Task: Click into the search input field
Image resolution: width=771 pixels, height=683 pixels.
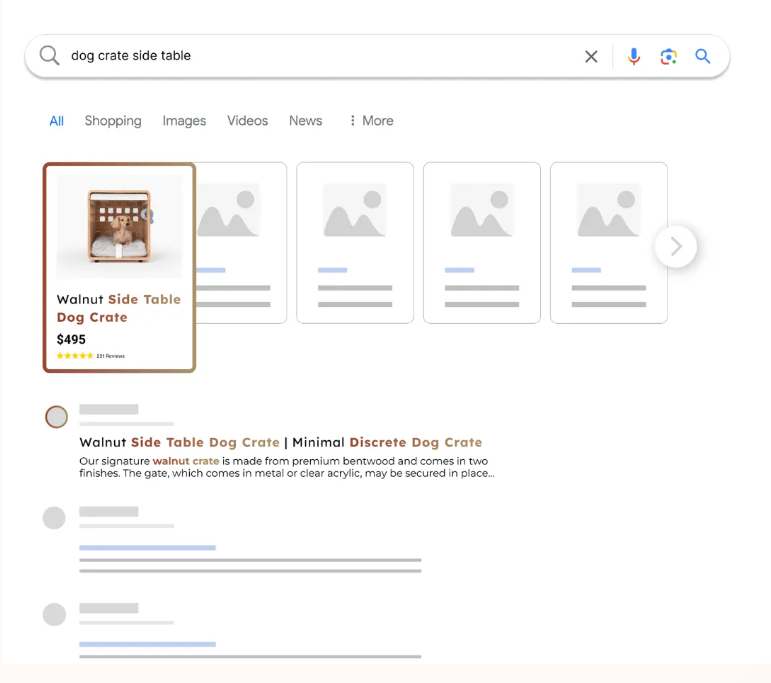Action: pos(320,56)
